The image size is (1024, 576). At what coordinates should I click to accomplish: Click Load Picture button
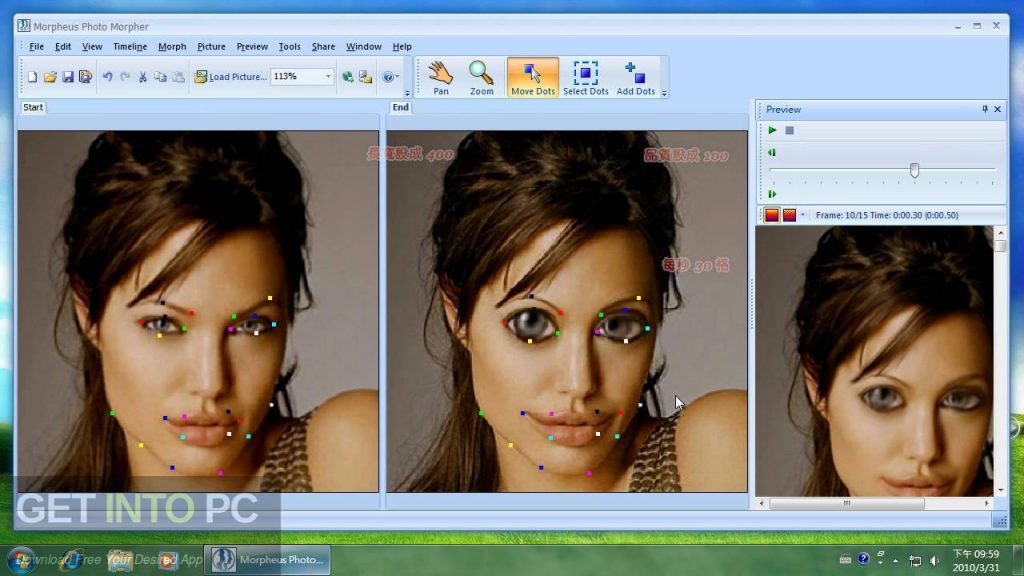(x=231, y=76)
